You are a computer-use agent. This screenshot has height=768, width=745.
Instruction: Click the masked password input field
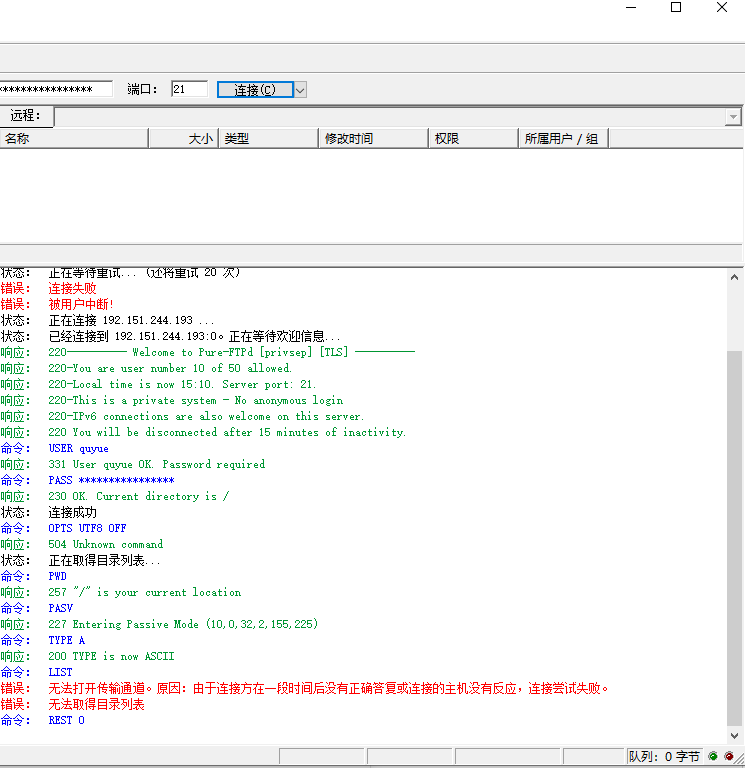coord(56,89)
